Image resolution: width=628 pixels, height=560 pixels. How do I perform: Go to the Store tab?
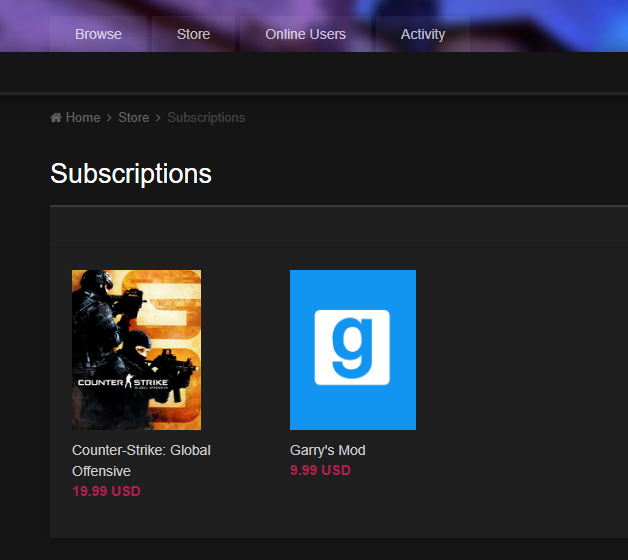pos(193,34)
